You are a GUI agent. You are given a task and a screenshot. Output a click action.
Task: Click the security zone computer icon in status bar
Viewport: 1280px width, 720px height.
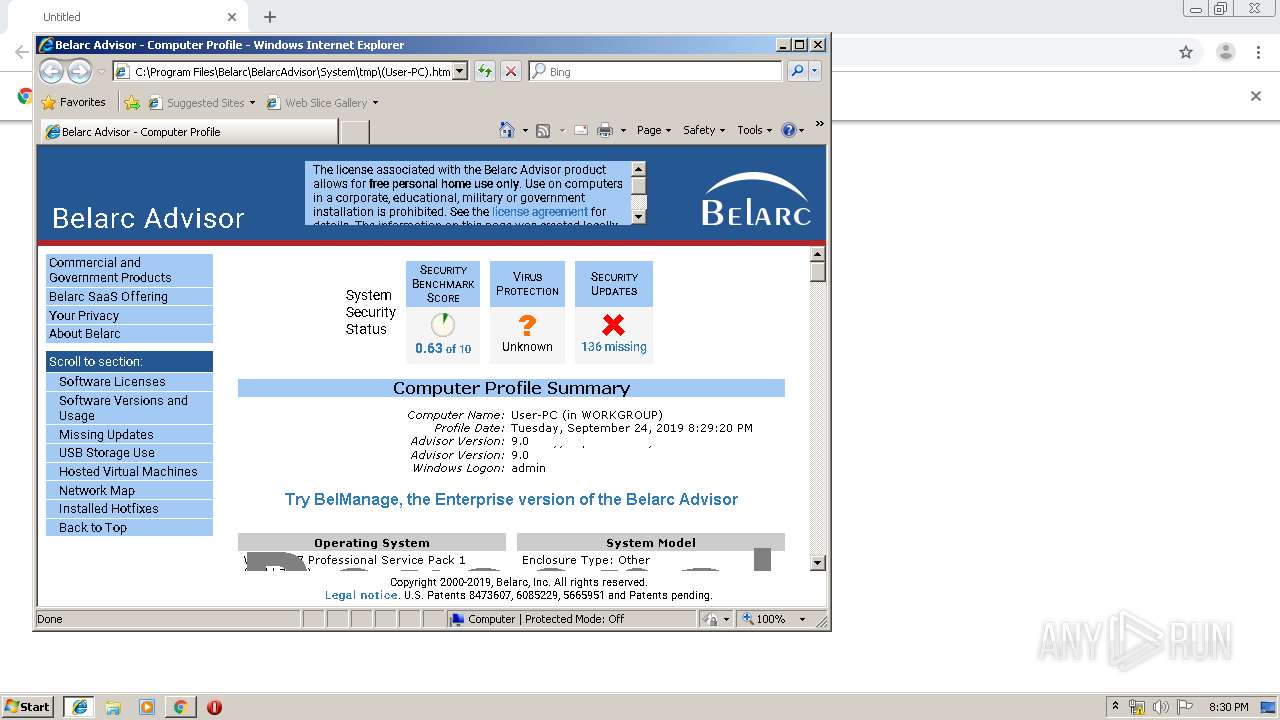[x=458, y=619]
